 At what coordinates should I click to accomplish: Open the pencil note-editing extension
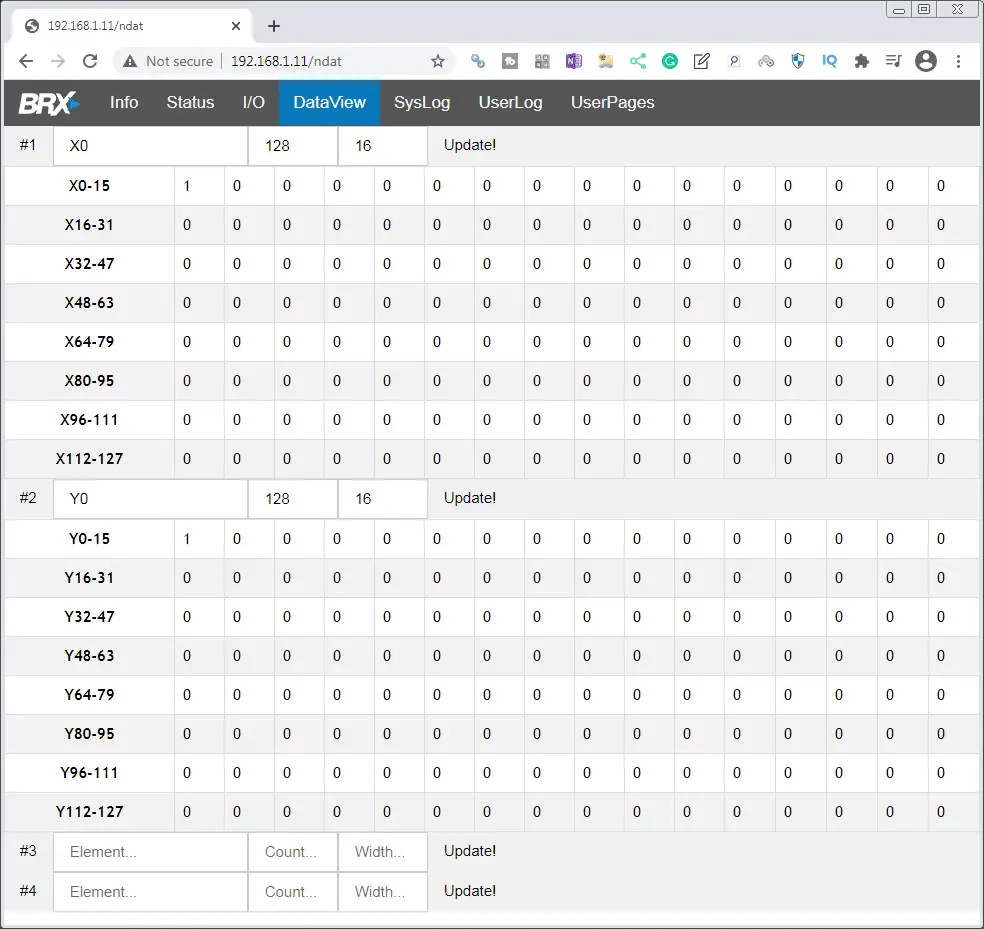(702, 61)
